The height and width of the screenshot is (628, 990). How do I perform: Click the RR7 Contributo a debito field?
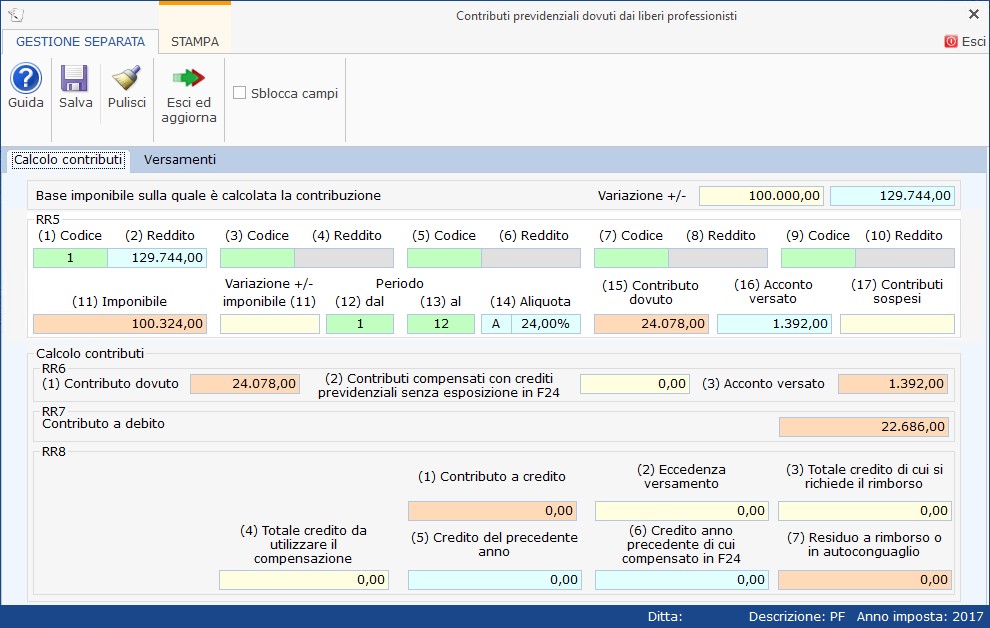pos(864,427)
